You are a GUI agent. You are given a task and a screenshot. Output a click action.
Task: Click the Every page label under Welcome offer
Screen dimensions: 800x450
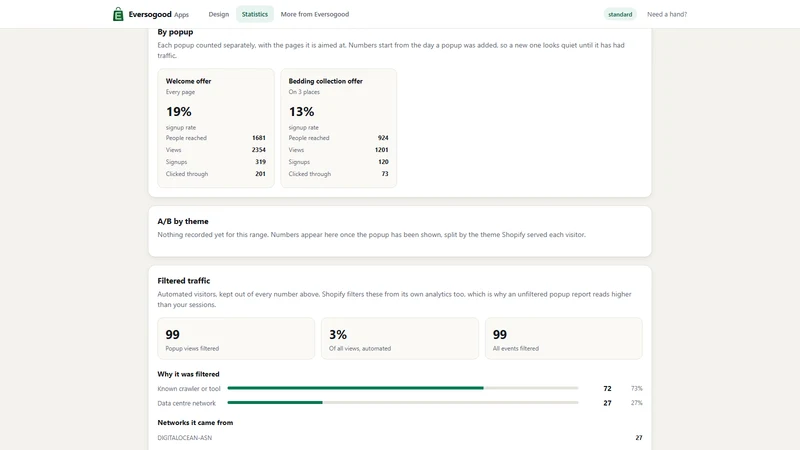coord(180,92)
